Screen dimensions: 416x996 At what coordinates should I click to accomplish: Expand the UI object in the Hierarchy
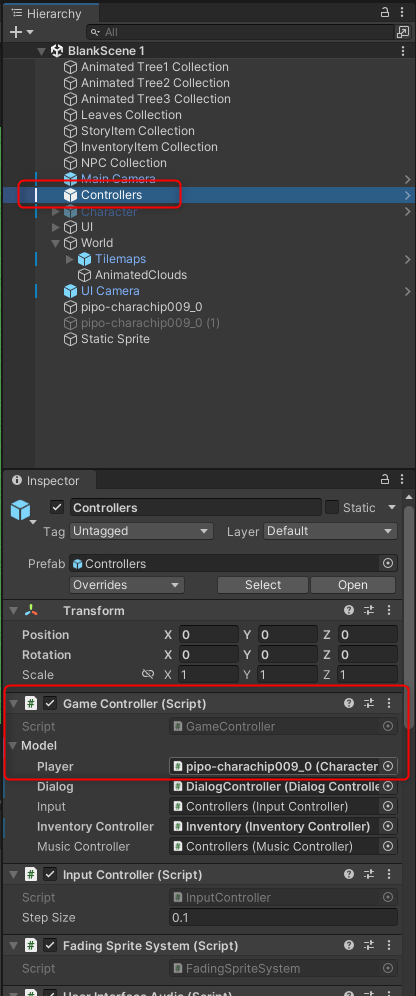[x=56, y=227]
